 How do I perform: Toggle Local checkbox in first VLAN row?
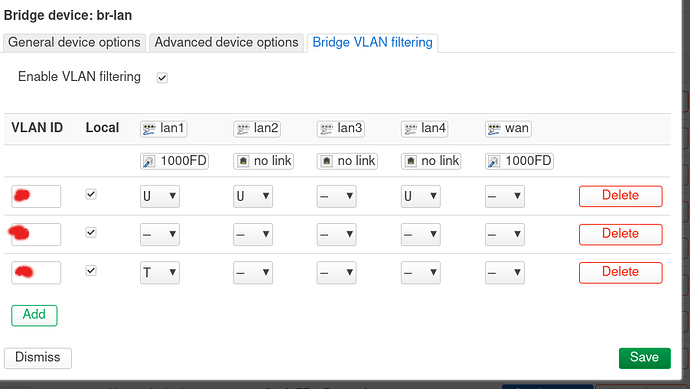point(91,194)
